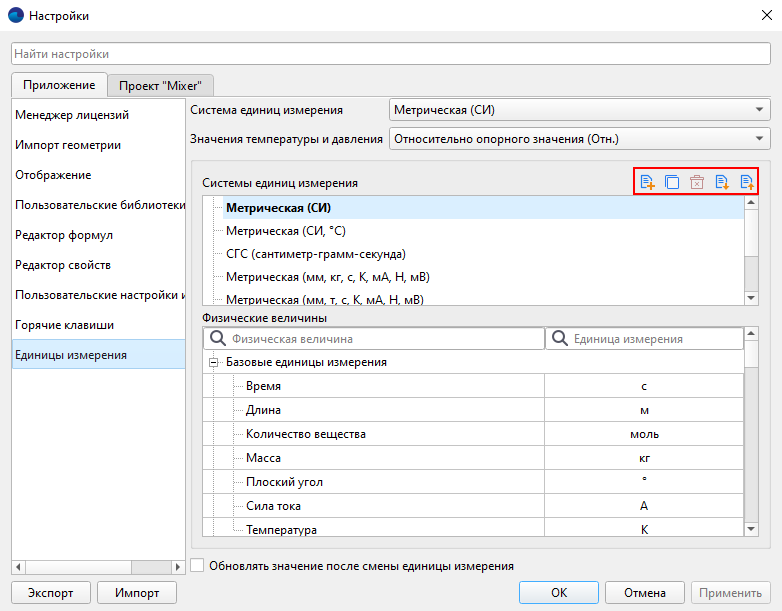Open Горячие клавиши settings section
Viewport: 782px width, 611px height.
click(x=64, y=325)
